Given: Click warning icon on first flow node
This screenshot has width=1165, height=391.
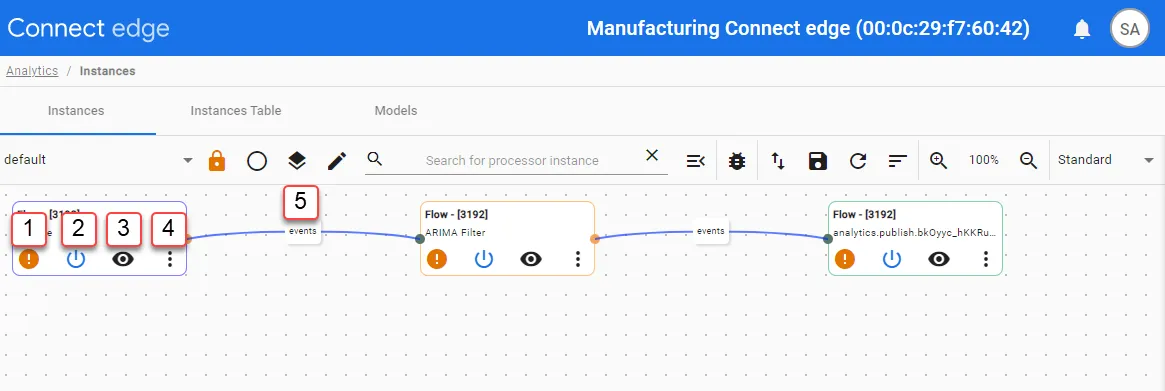Looking at the screenshot, I should (29, 259).
